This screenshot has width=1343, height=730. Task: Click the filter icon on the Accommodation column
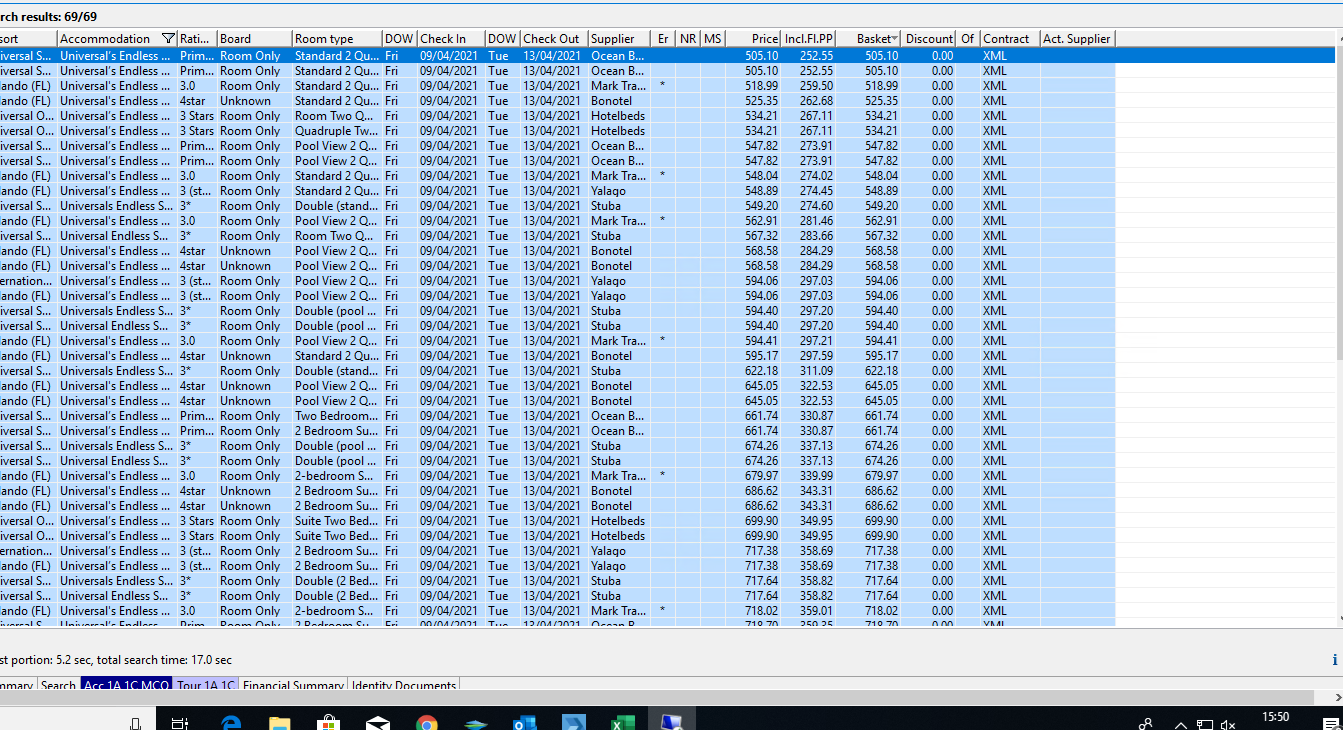pyautogui.click(x=168, y=39)
